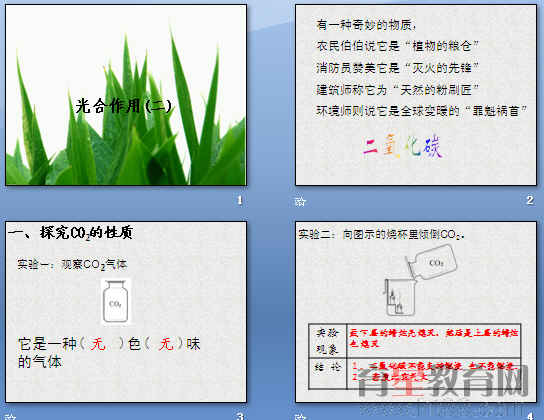
Task: Click the slide number 2 label
Action: [x=529, y=200]
